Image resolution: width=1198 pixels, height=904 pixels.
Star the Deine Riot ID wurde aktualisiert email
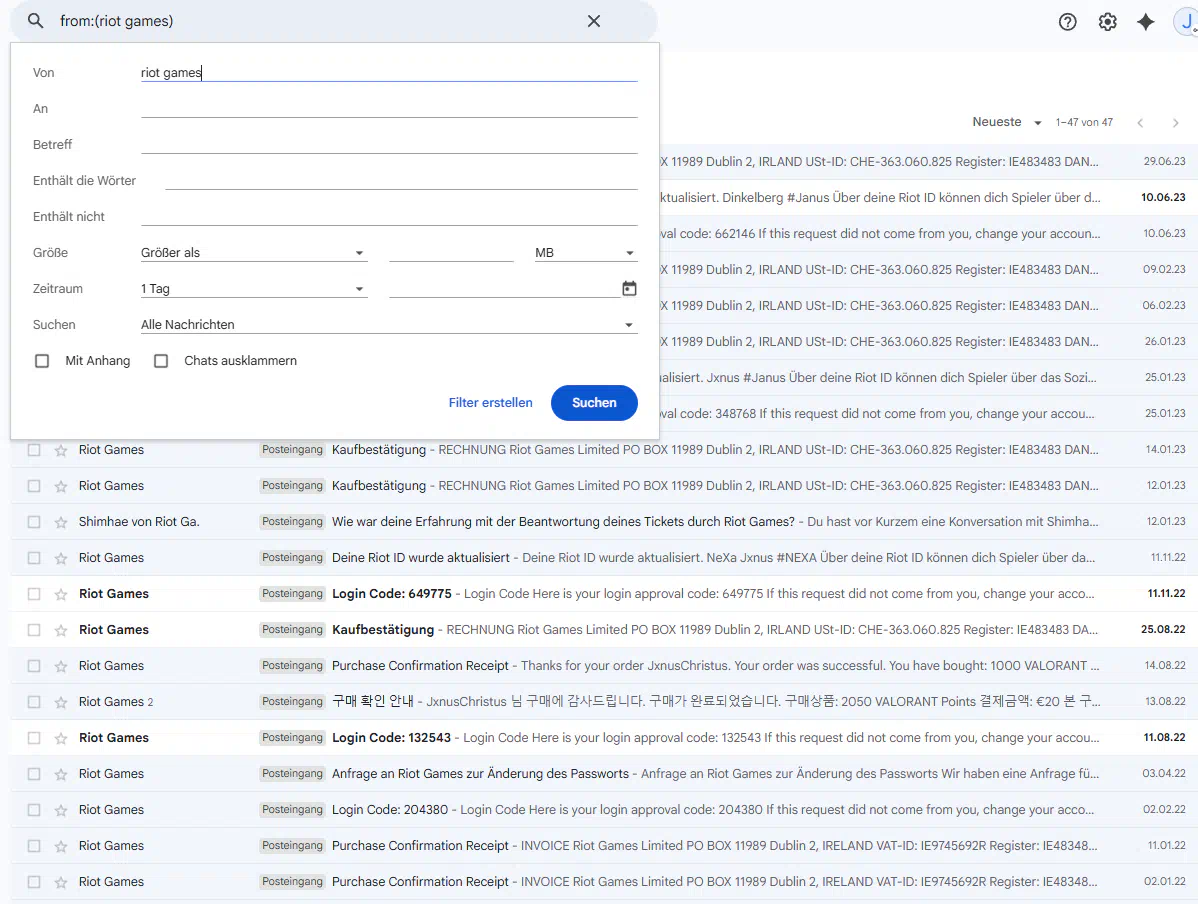[x=61, y=558]
